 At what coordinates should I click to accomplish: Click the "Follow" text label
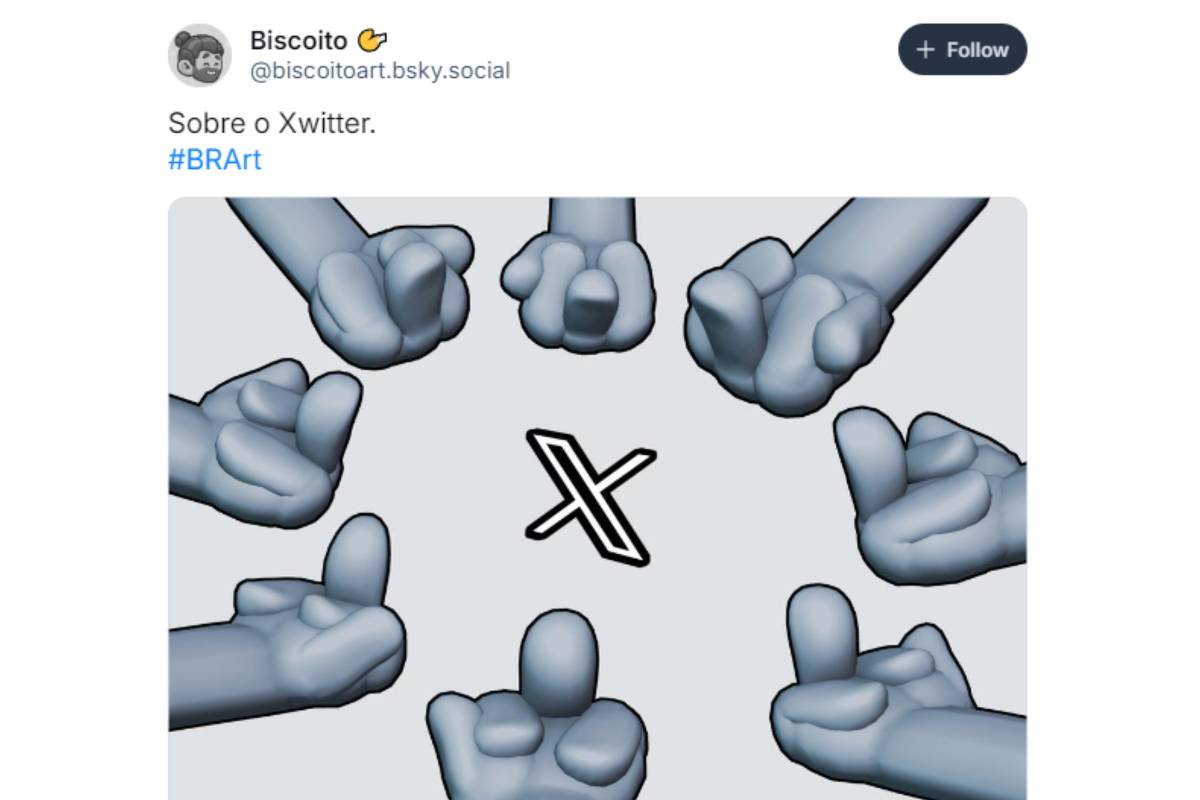977,50
